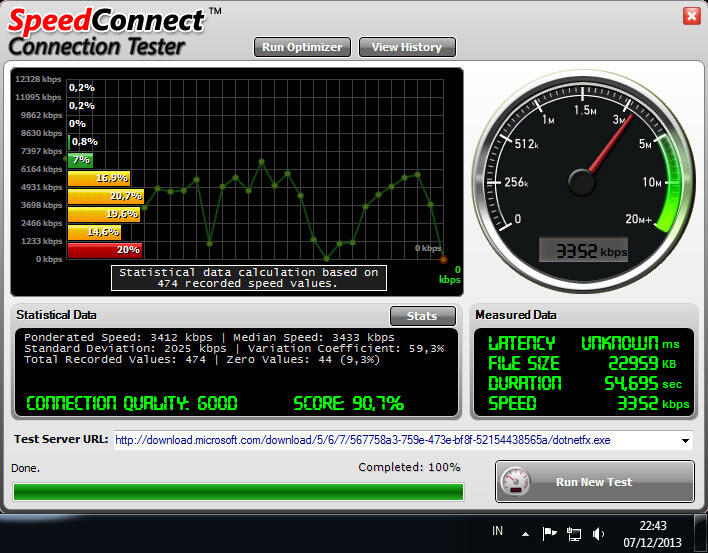This screenshot has height=553, width=708.
Task: Click the 20,7% yellow histogram bar
Action: (x=106, y=196)
